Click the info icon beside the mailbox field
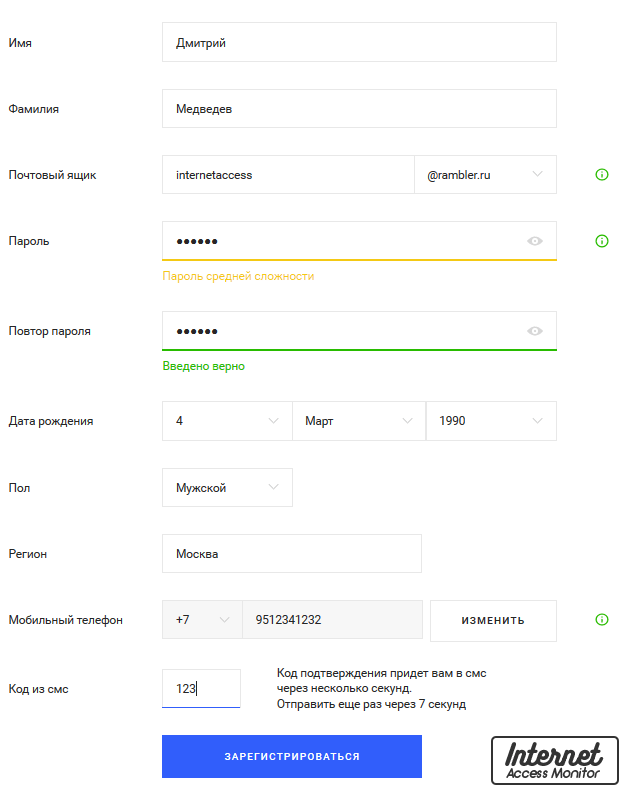Screen dimensions: 629x793 pyautogui.click(x=602, y=174)
